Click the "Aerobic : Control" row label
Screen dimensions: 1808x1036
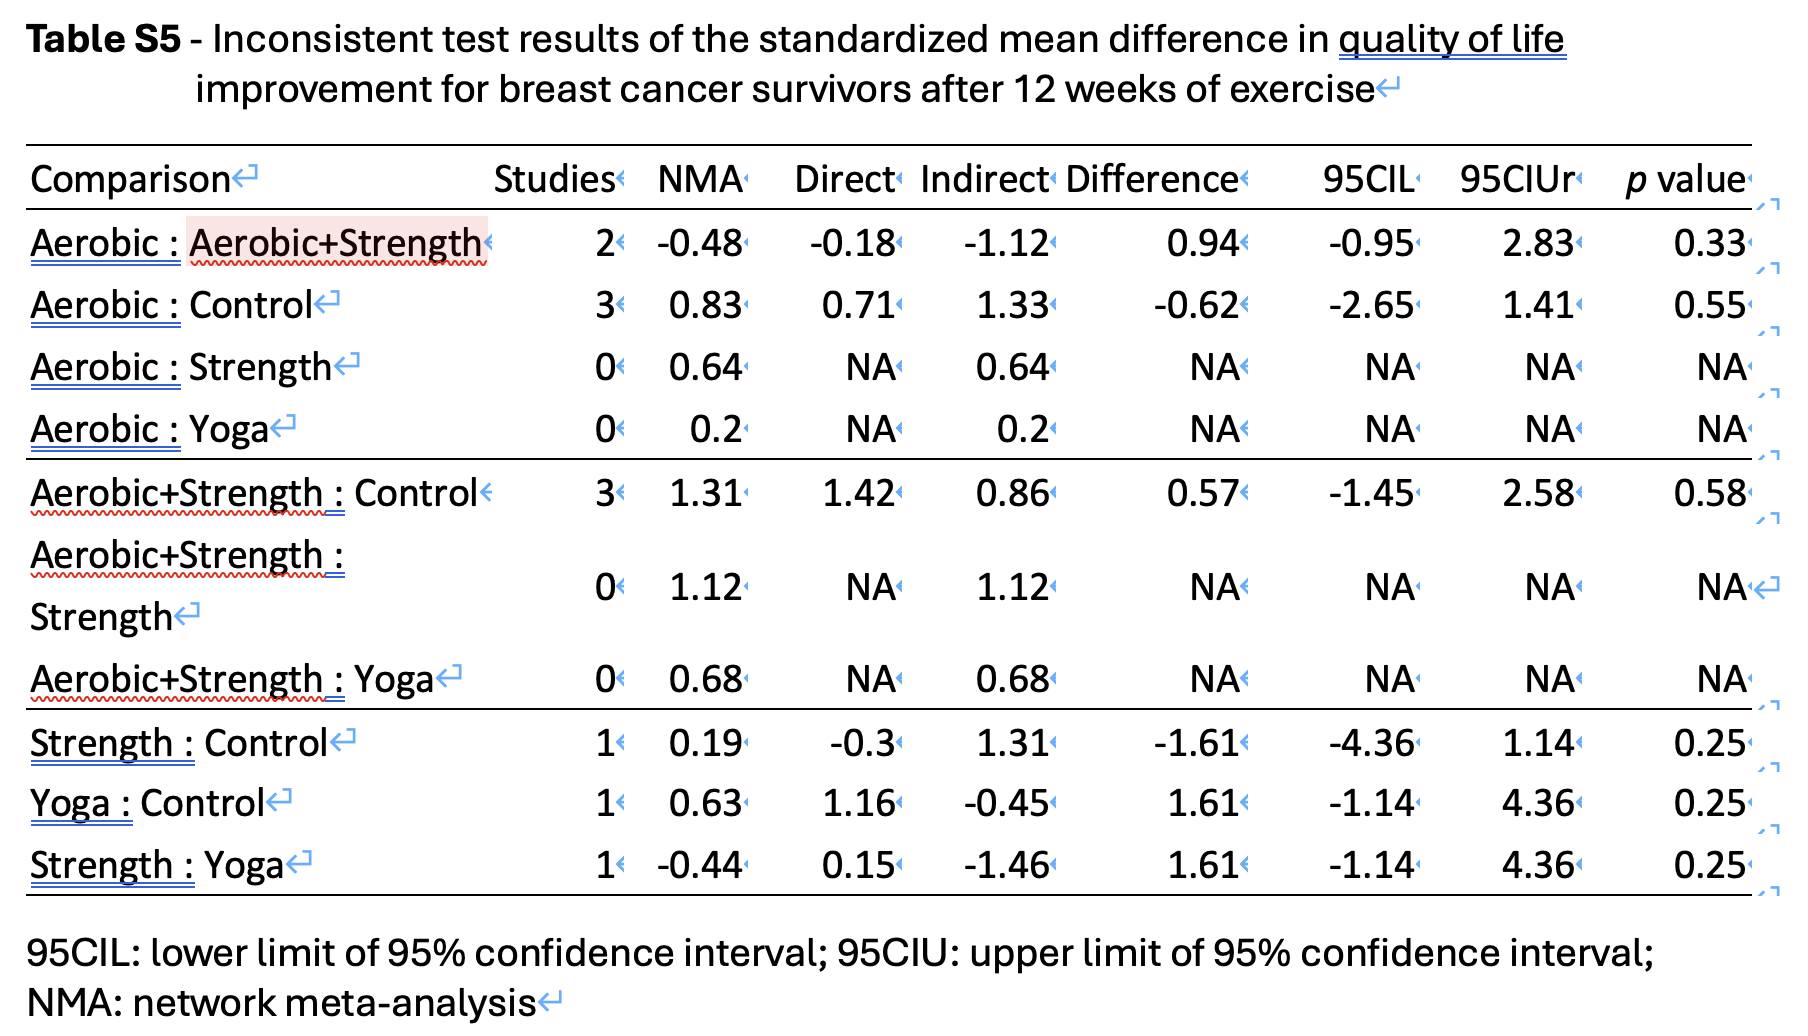pos(172,305)
